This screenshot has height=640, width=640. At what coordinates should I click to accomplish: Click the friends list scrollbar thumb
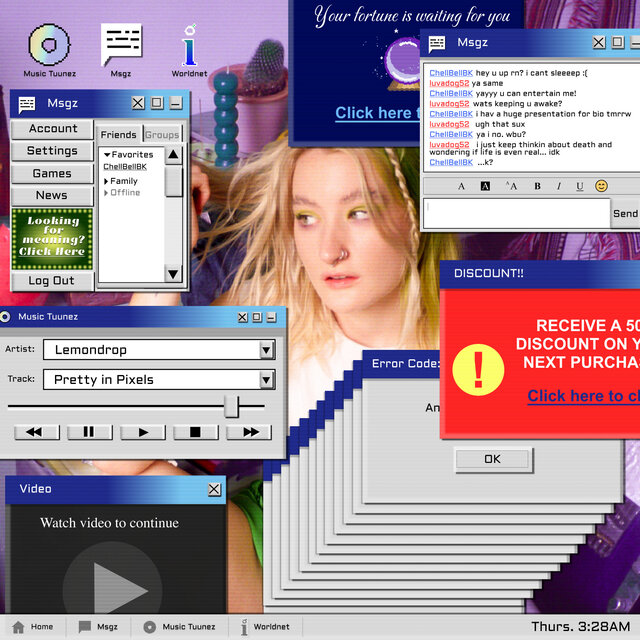[173, 182]
